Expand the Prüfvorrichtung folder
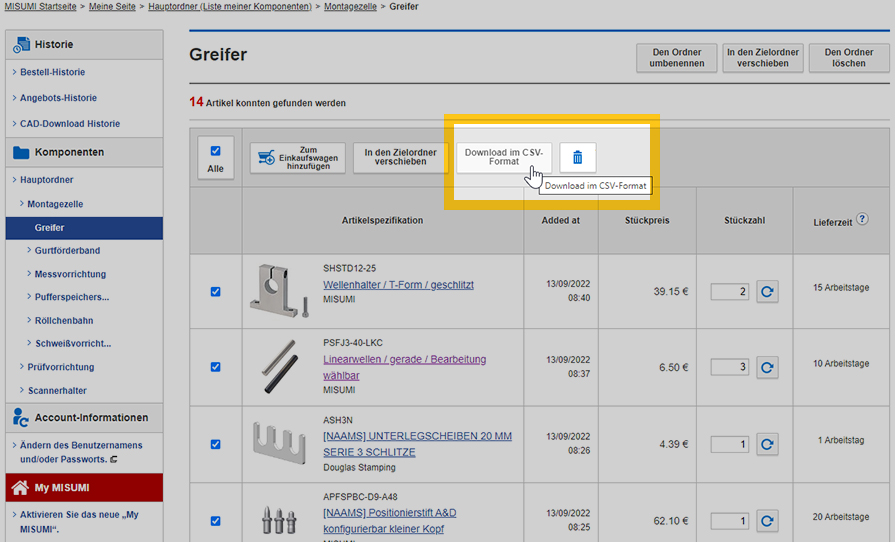Image resolution: width=895 pixels, height=542 pixels. click(x=22, y=367)
